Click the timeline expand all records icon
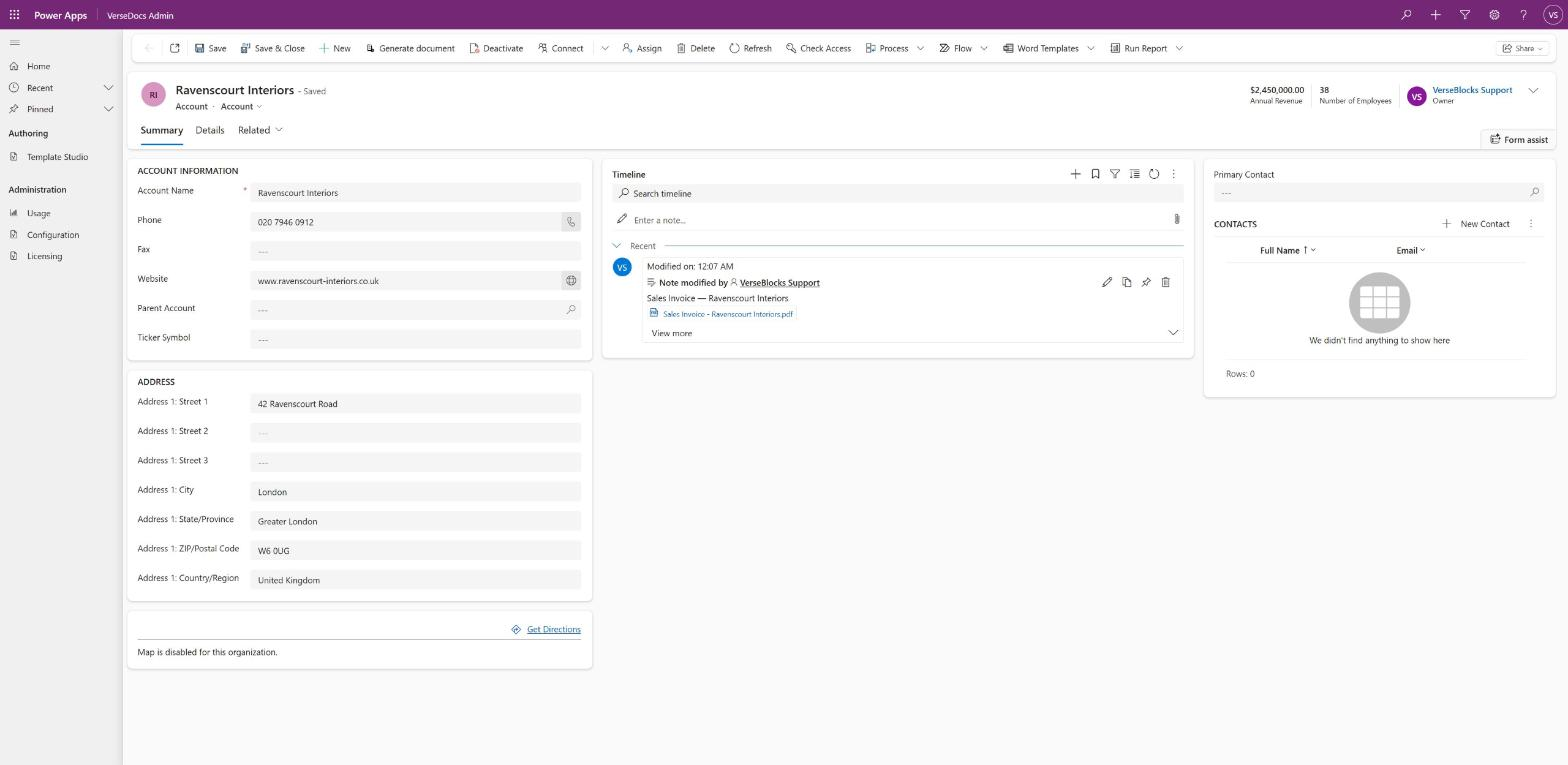Viewport: 1568px width, 765px height. coord(1134,174)
